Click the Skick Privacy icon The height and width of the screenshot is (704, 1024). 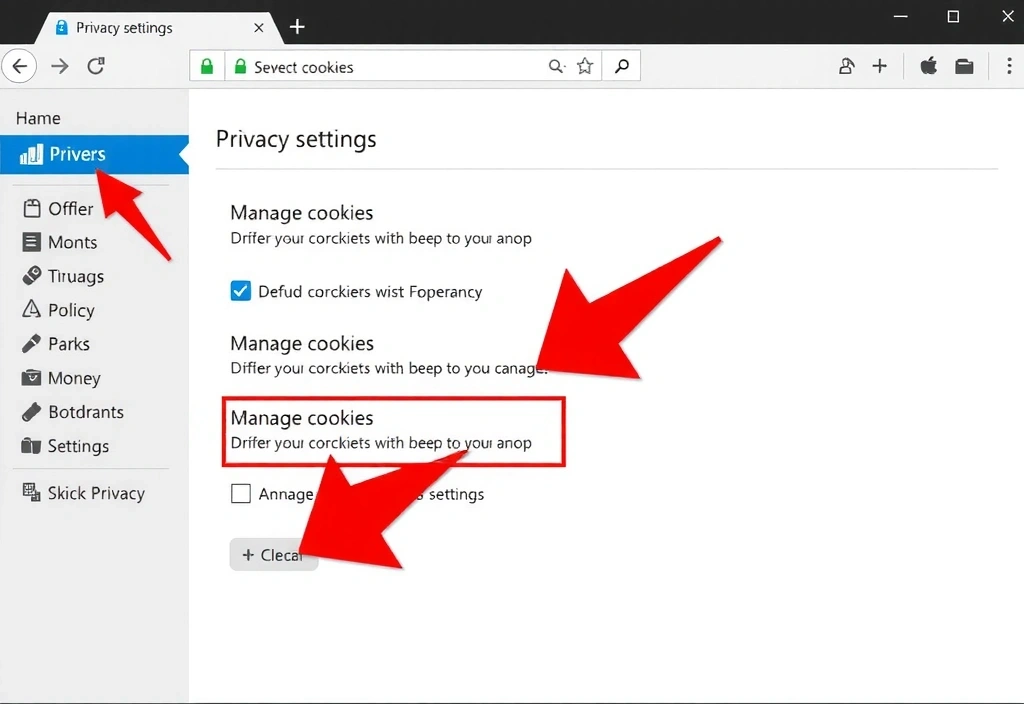[30, 492]
